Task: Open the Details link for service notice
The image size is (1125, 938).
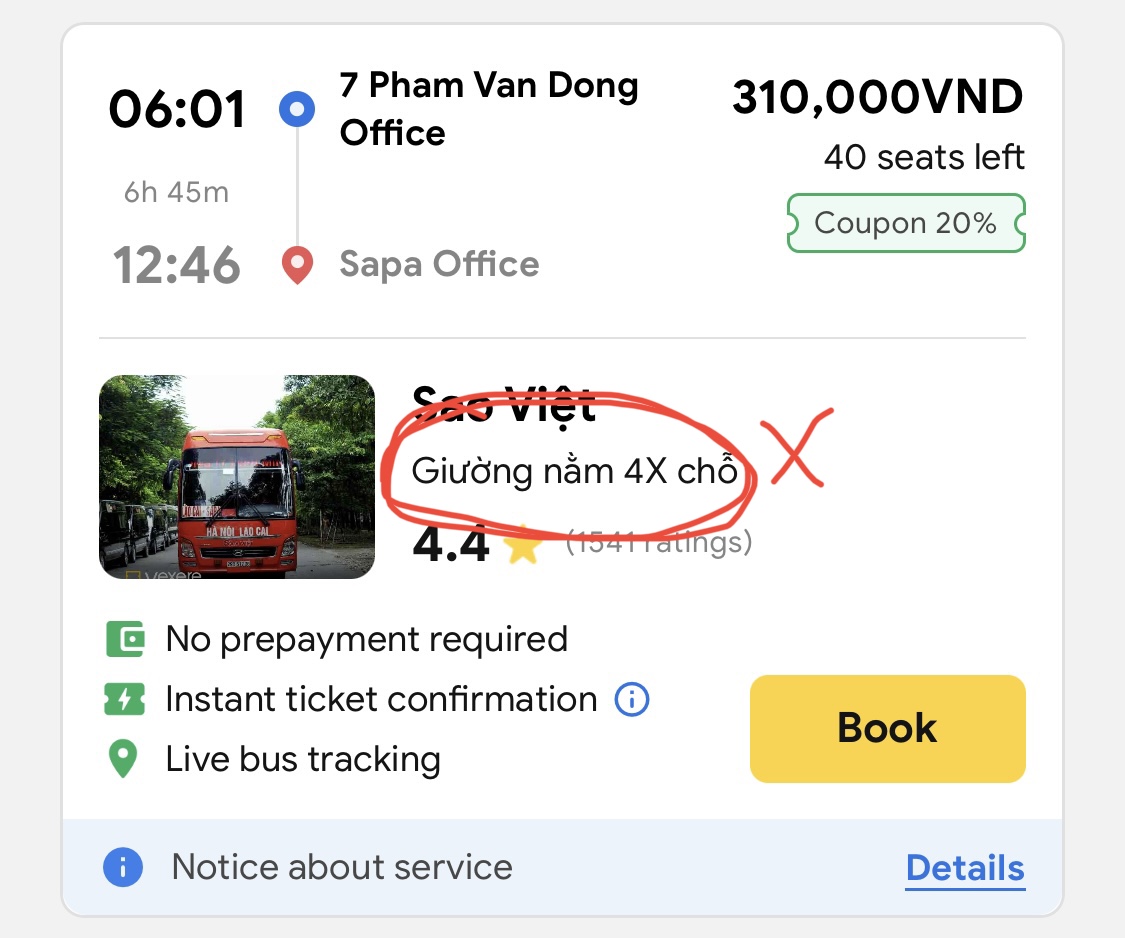Action: coord(965,868)
